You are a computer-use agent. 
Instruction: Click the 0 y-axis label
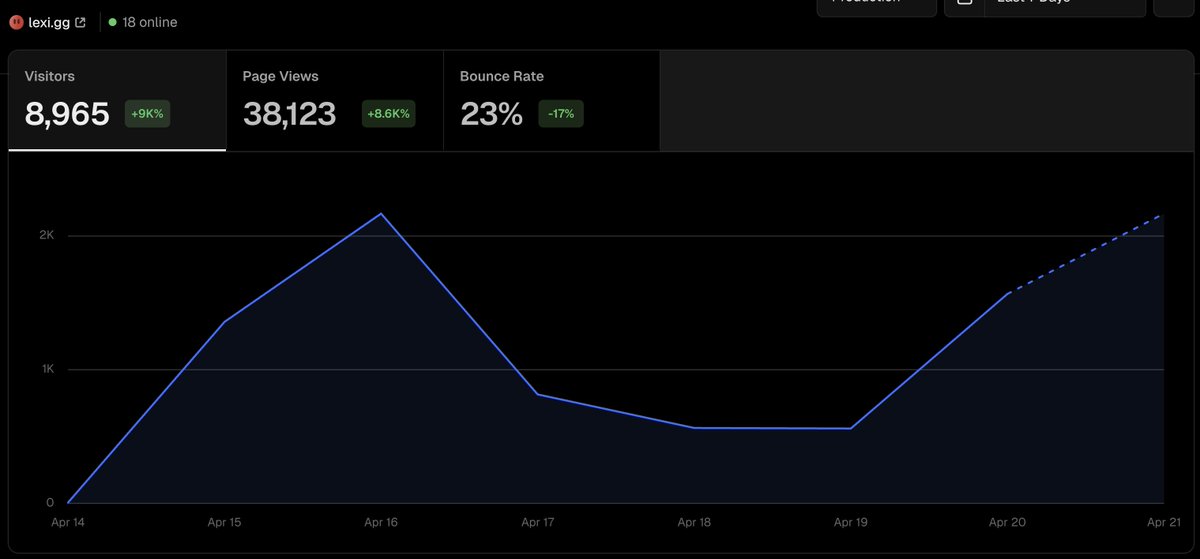[x=50, y=503]
